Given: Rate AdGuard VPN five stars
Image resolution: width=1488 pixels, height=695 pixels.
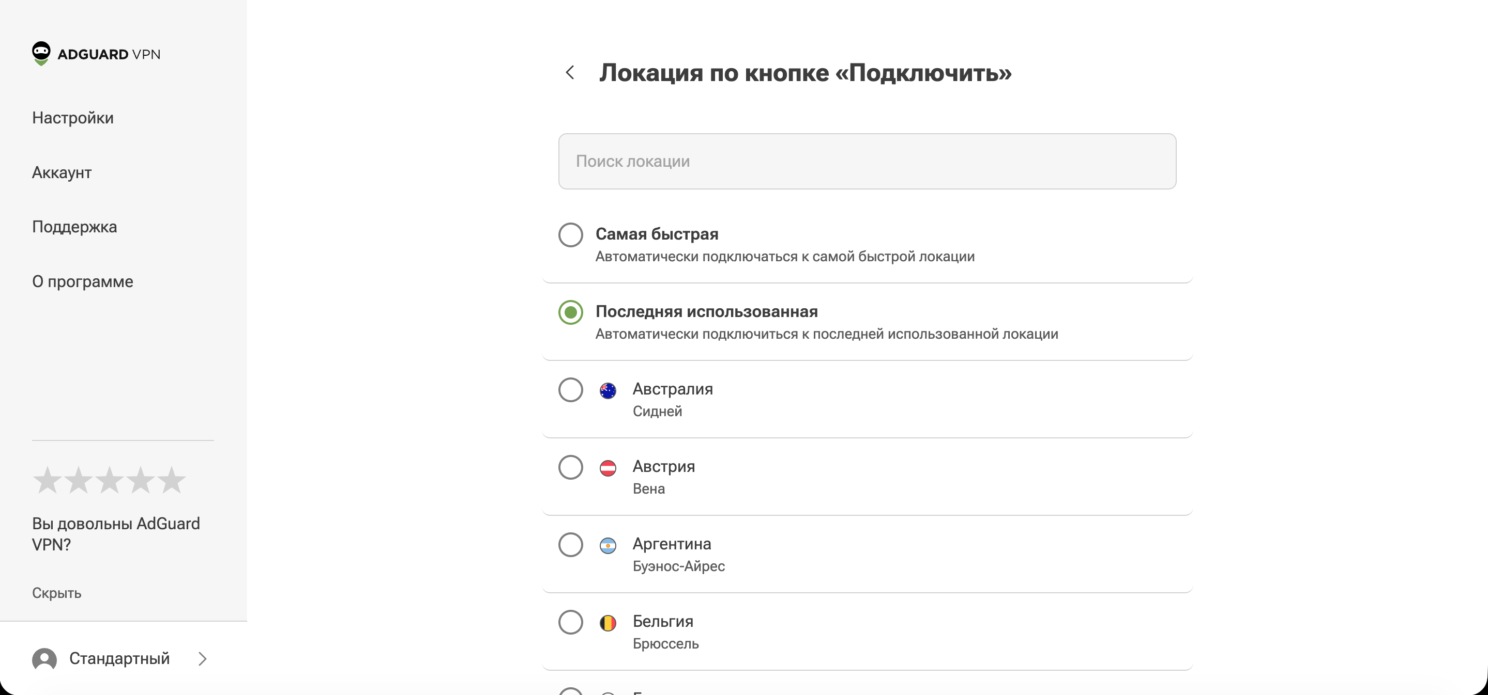Looking at the screenshot, I should (171, 481).
